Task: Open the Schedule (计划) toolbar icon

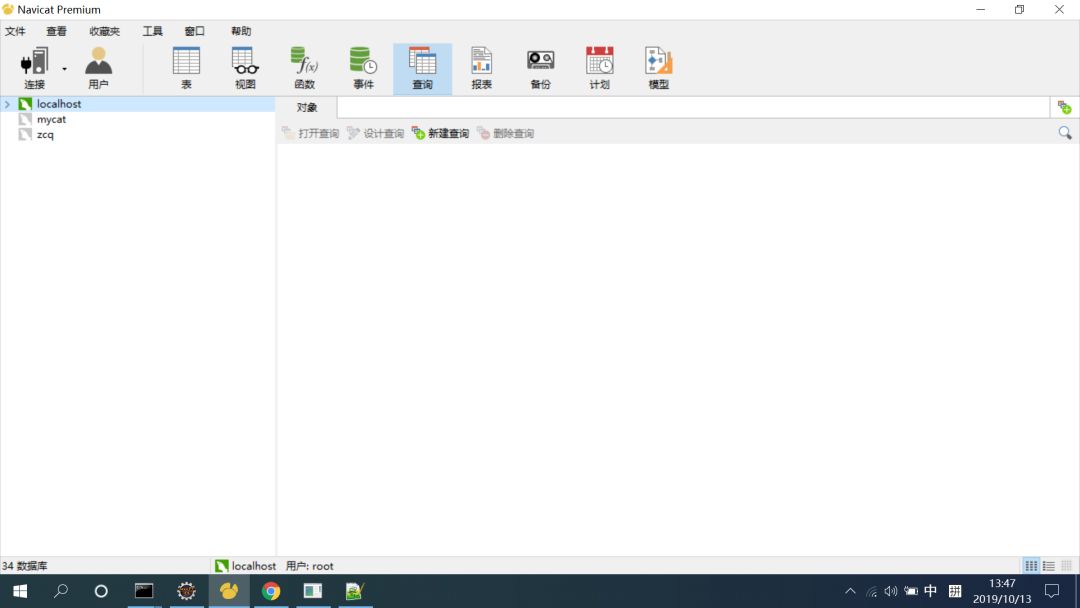Action: 599,68
